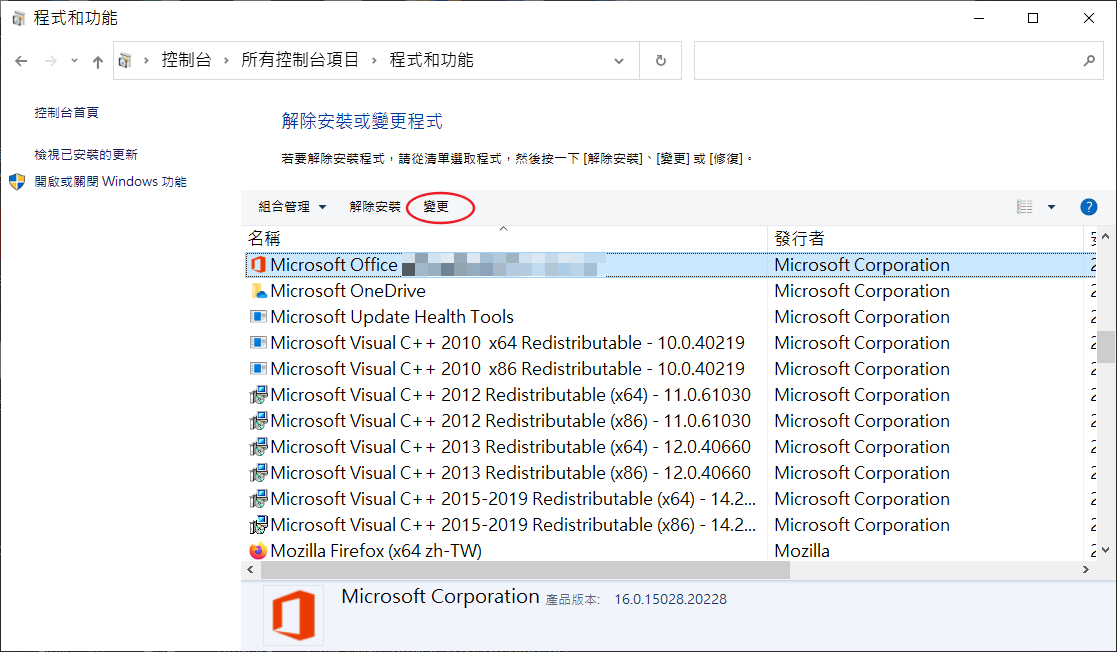Viewport: 1117px width, 652px height.
Task: Select Visual C++ 2010 x64 Redistributable row
Action: [x=670, y=343]
